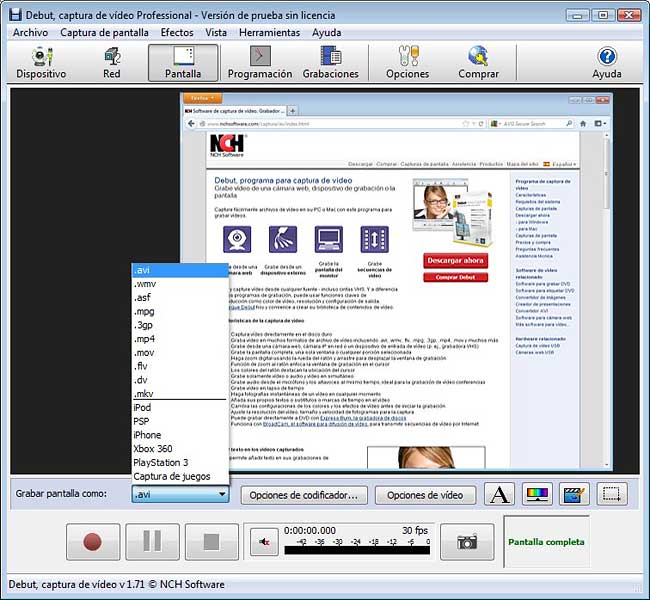
Task: Open the Opciones settings icon
Action: click(x=407, y=62)
